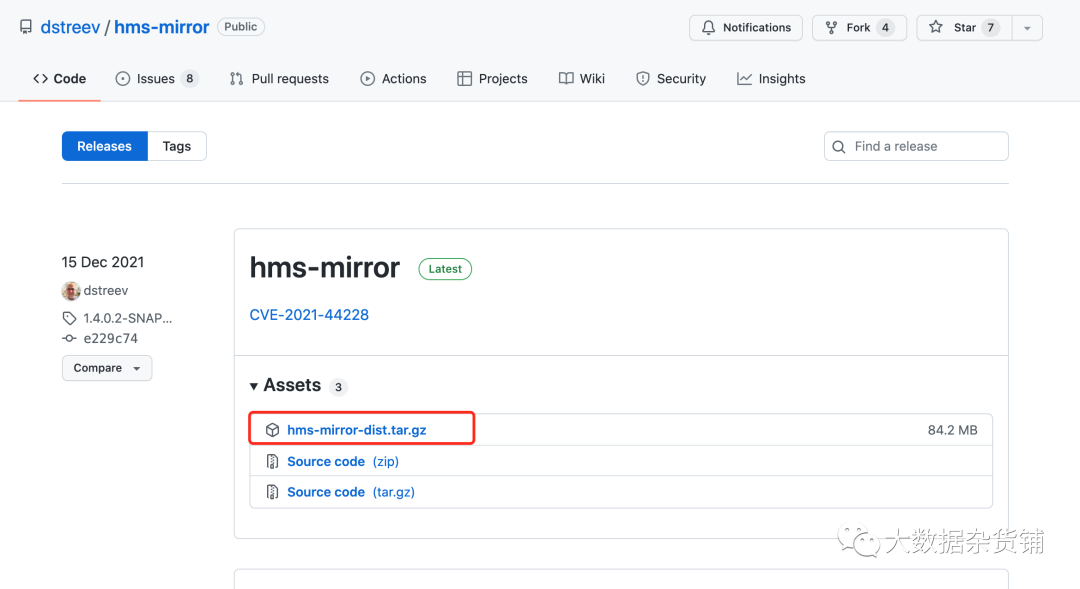Select the Releases button

pos(105,146)
